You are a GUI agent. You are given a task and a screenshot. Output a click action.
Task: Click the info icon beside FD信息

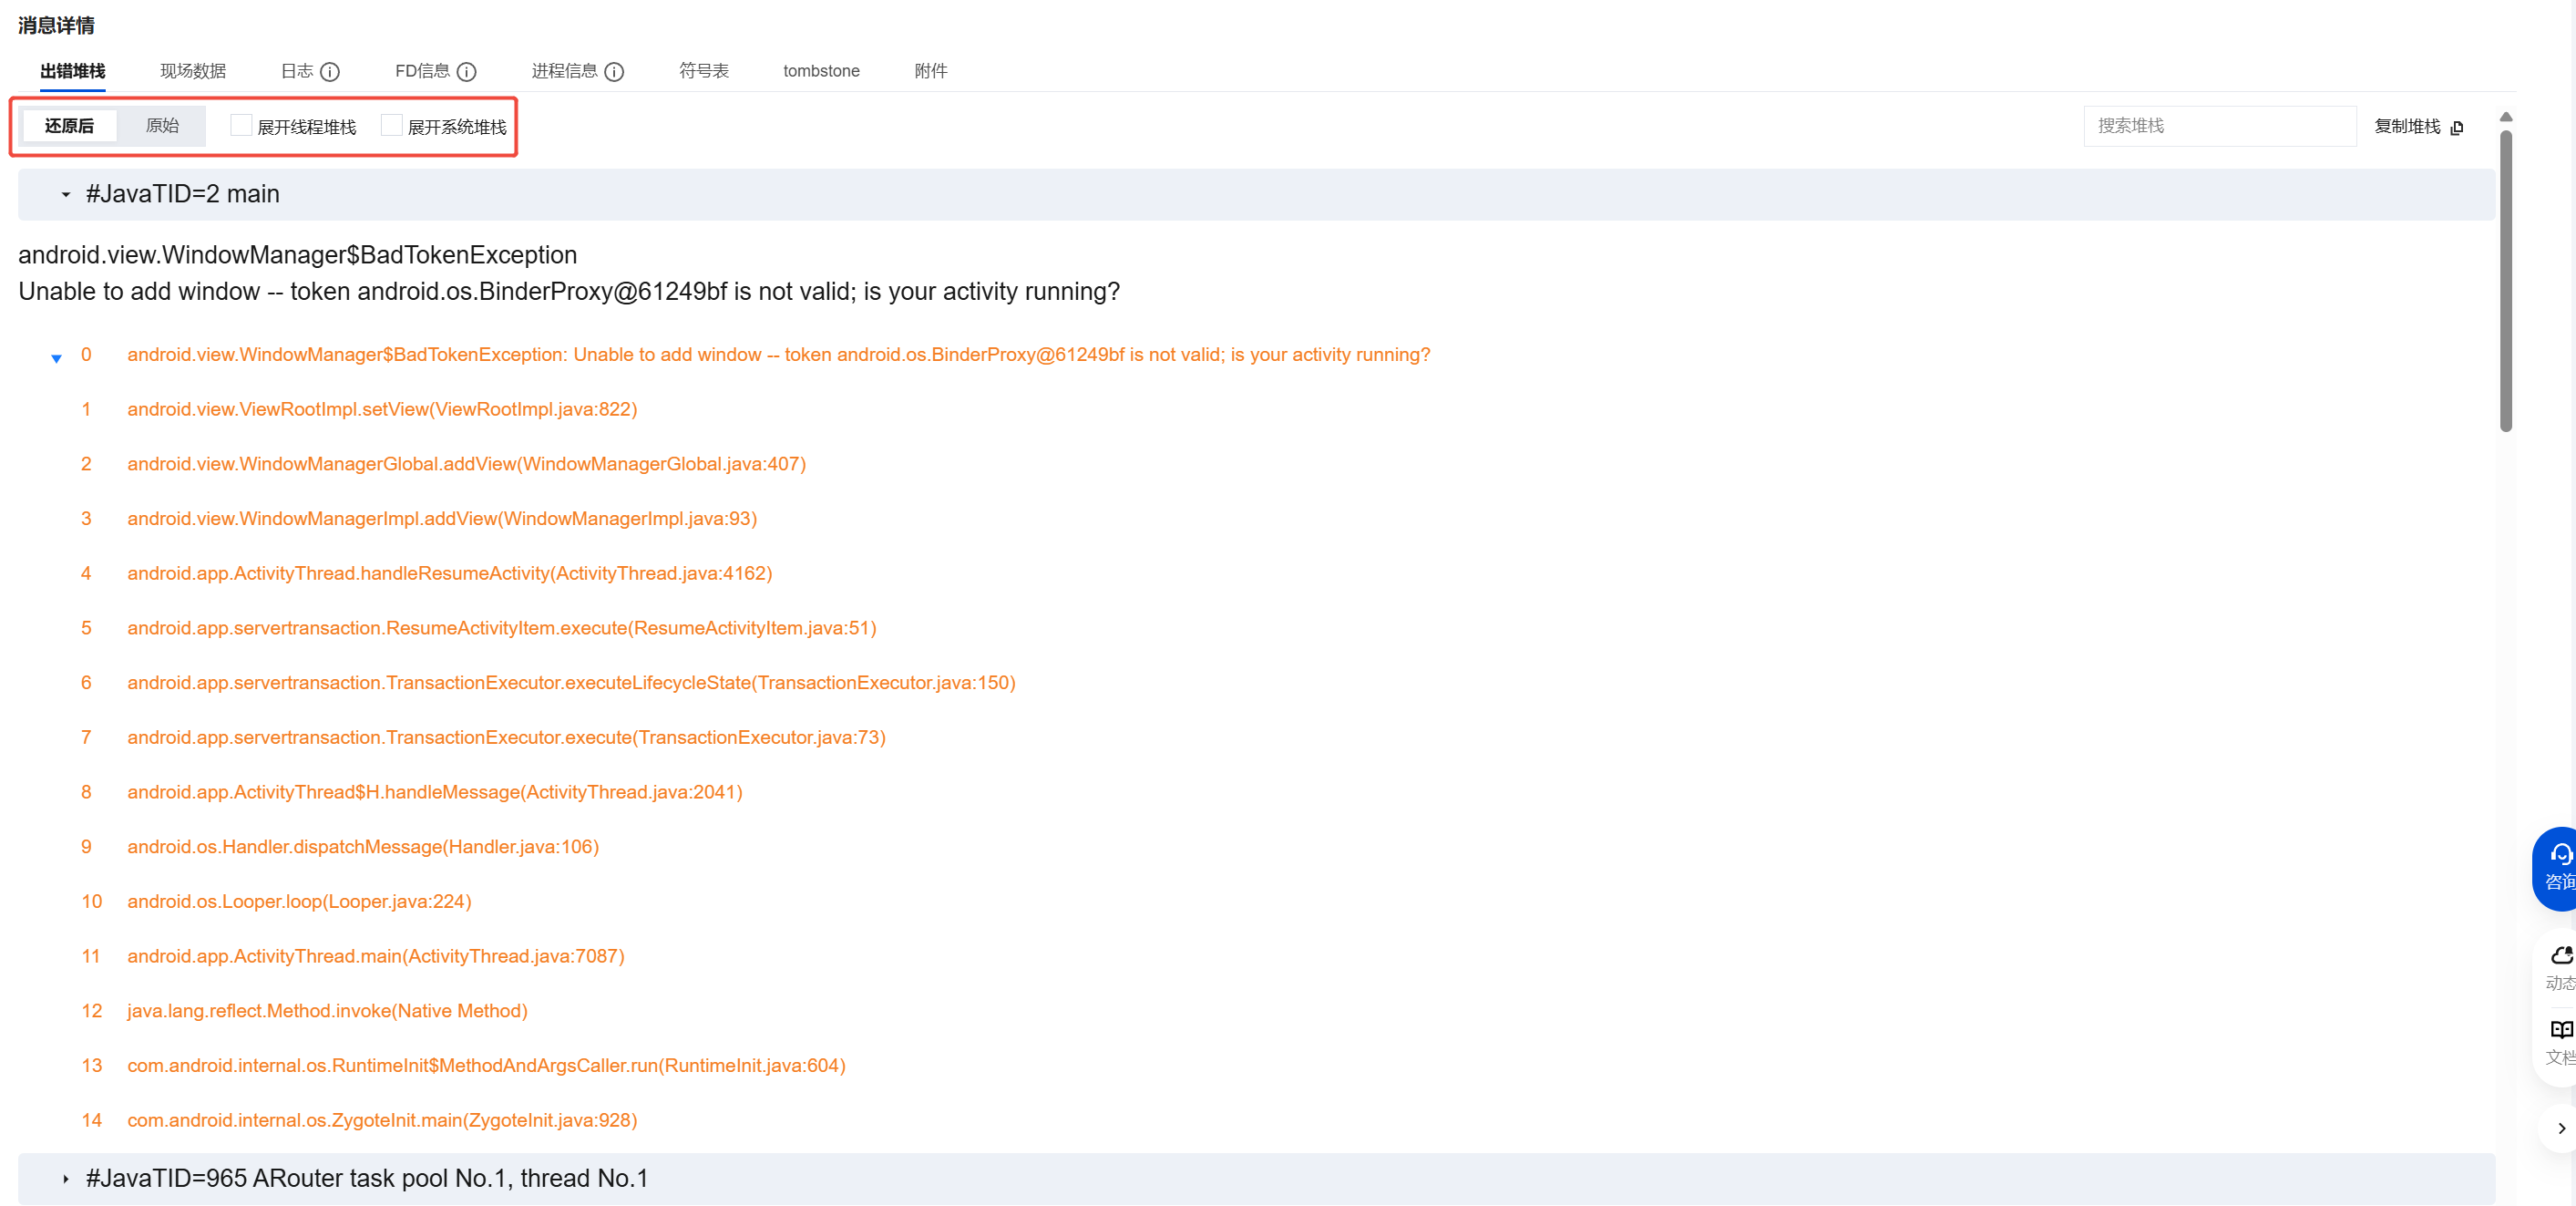[x=466, y=72]
